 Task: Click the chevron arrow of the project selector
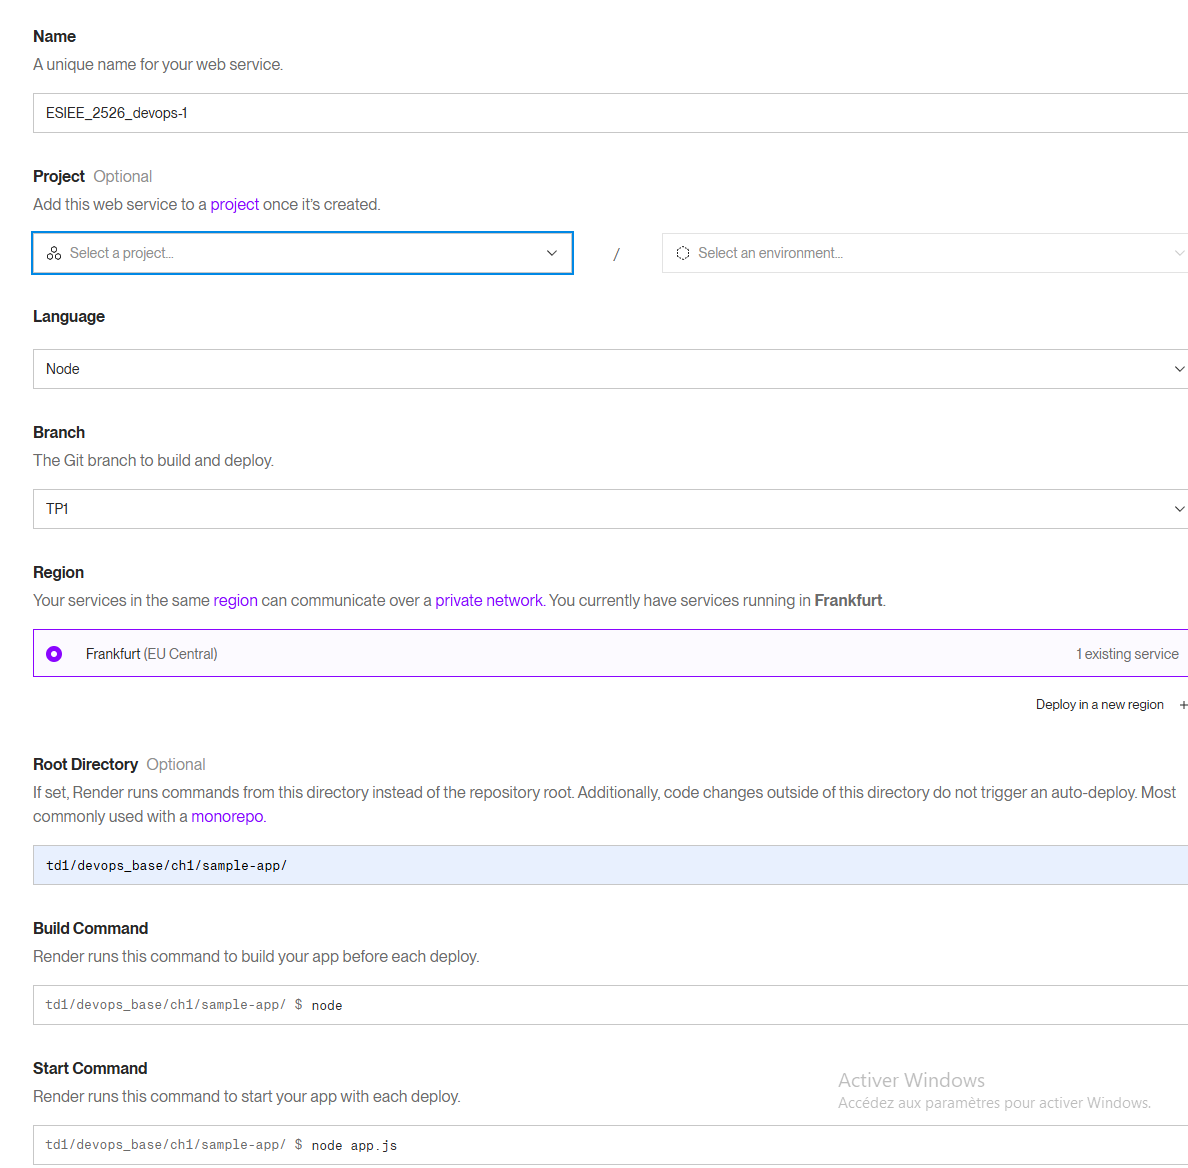pos(551,253)
